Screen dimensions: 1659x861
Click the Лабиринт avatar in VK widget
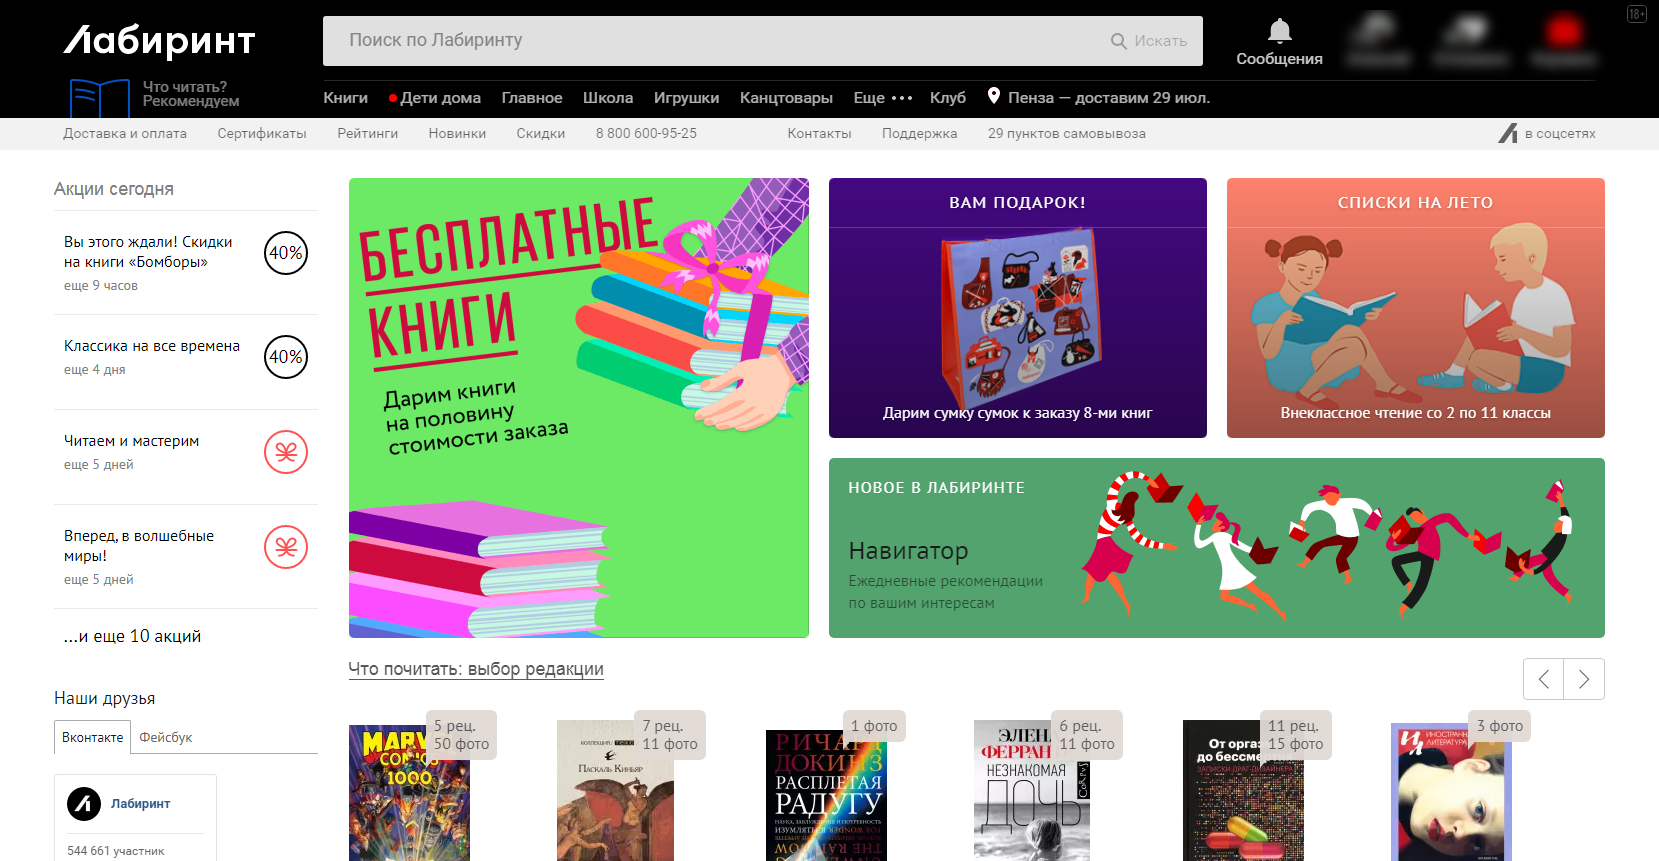(84, 803)
